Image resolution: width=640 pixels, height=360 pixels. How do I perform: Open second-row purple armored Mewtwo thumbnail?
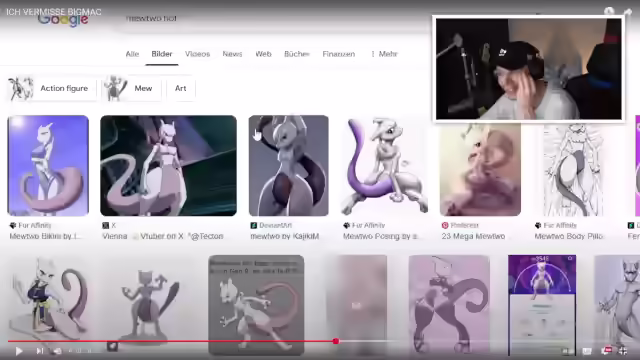[x=449, y=304]
